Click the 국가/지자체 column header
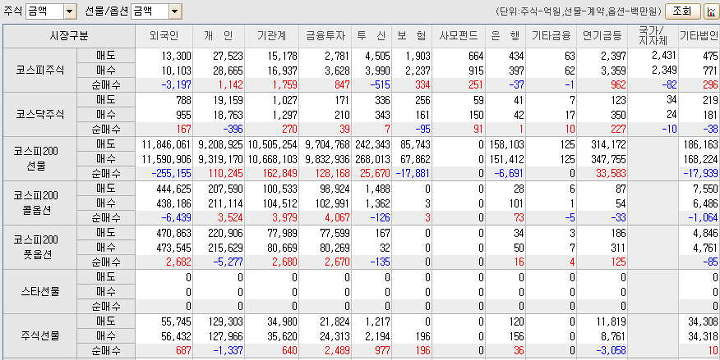The image size is (720, 360). tap(652, 36)
